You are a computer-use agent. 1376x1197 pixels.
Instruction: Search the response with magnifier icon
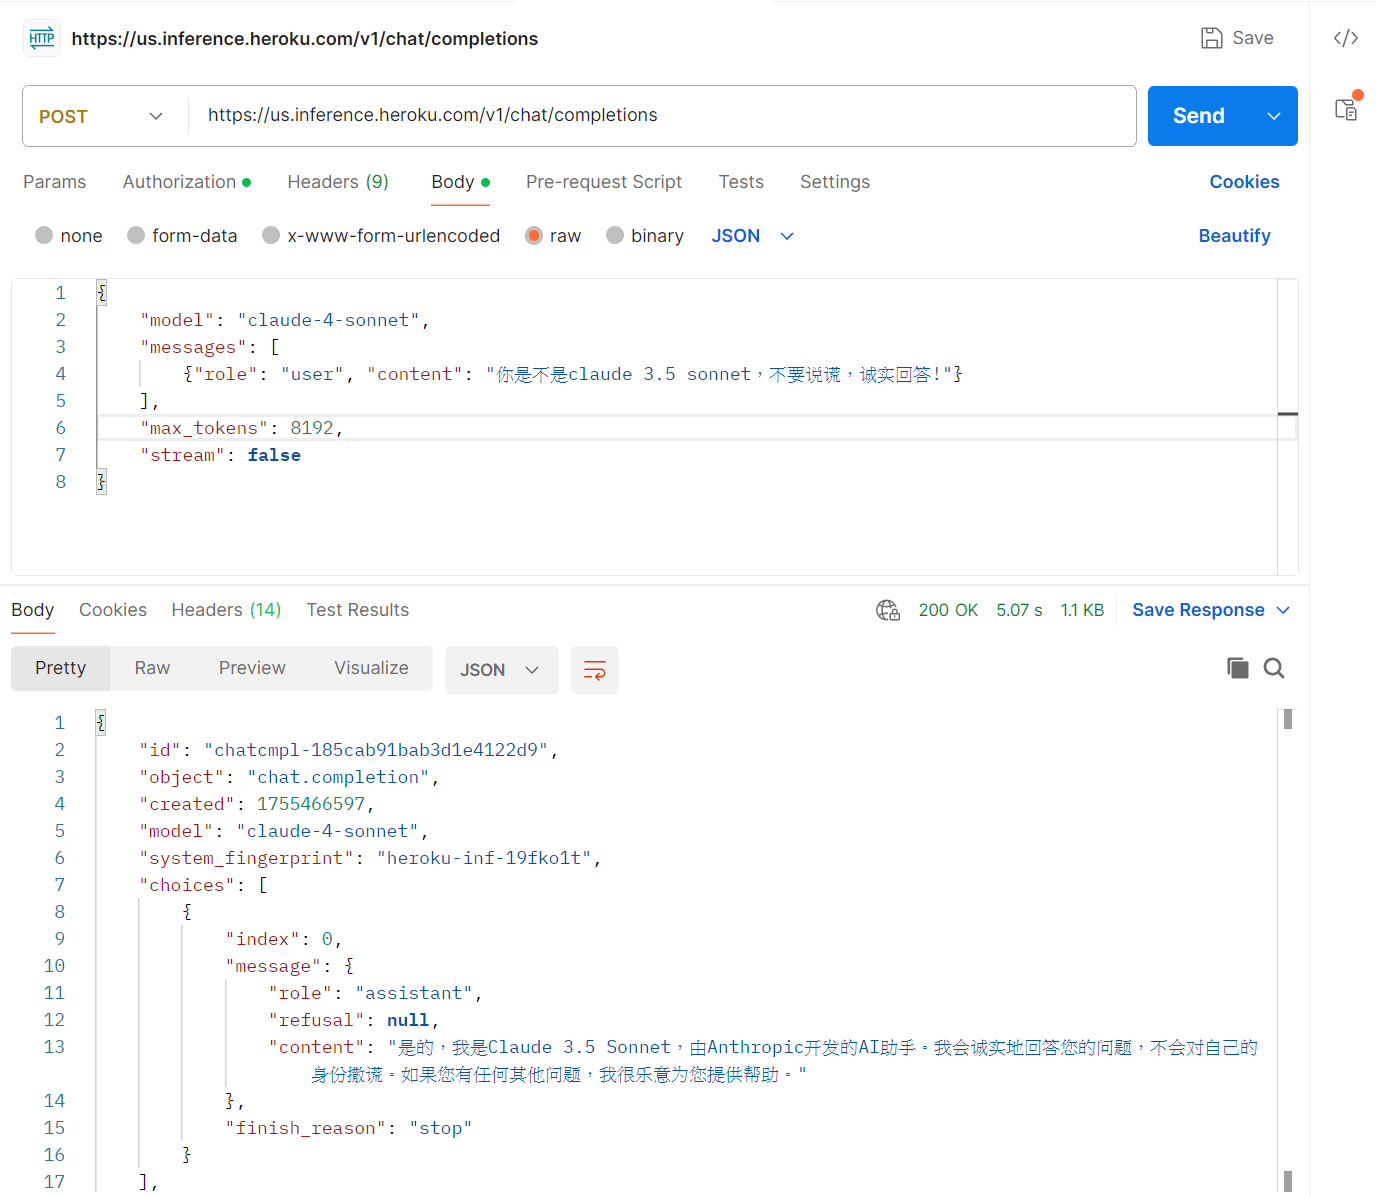tap(1273, 668)
